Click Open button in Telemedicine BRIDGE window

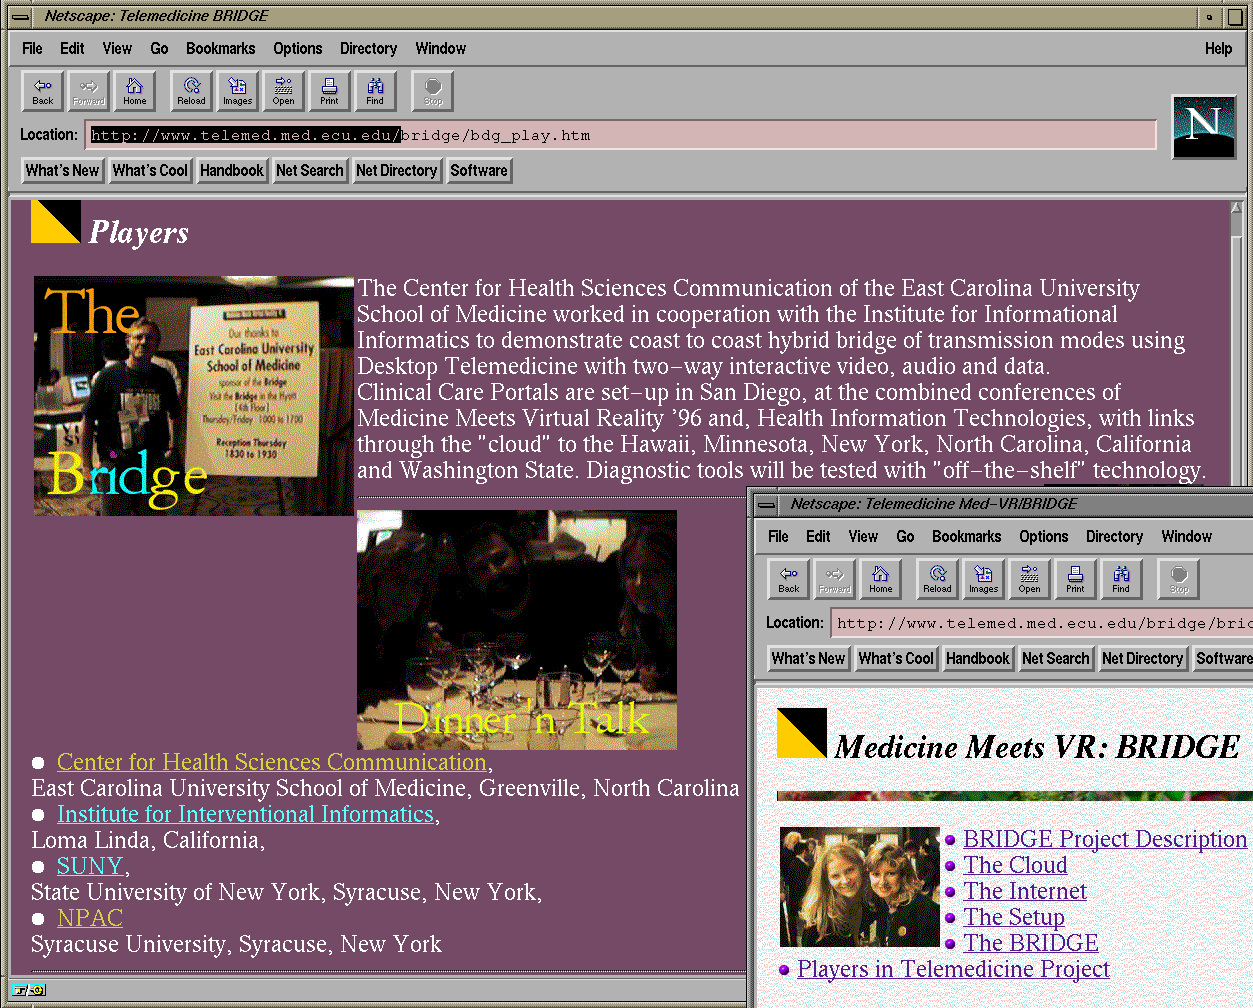tap(284, 91)
